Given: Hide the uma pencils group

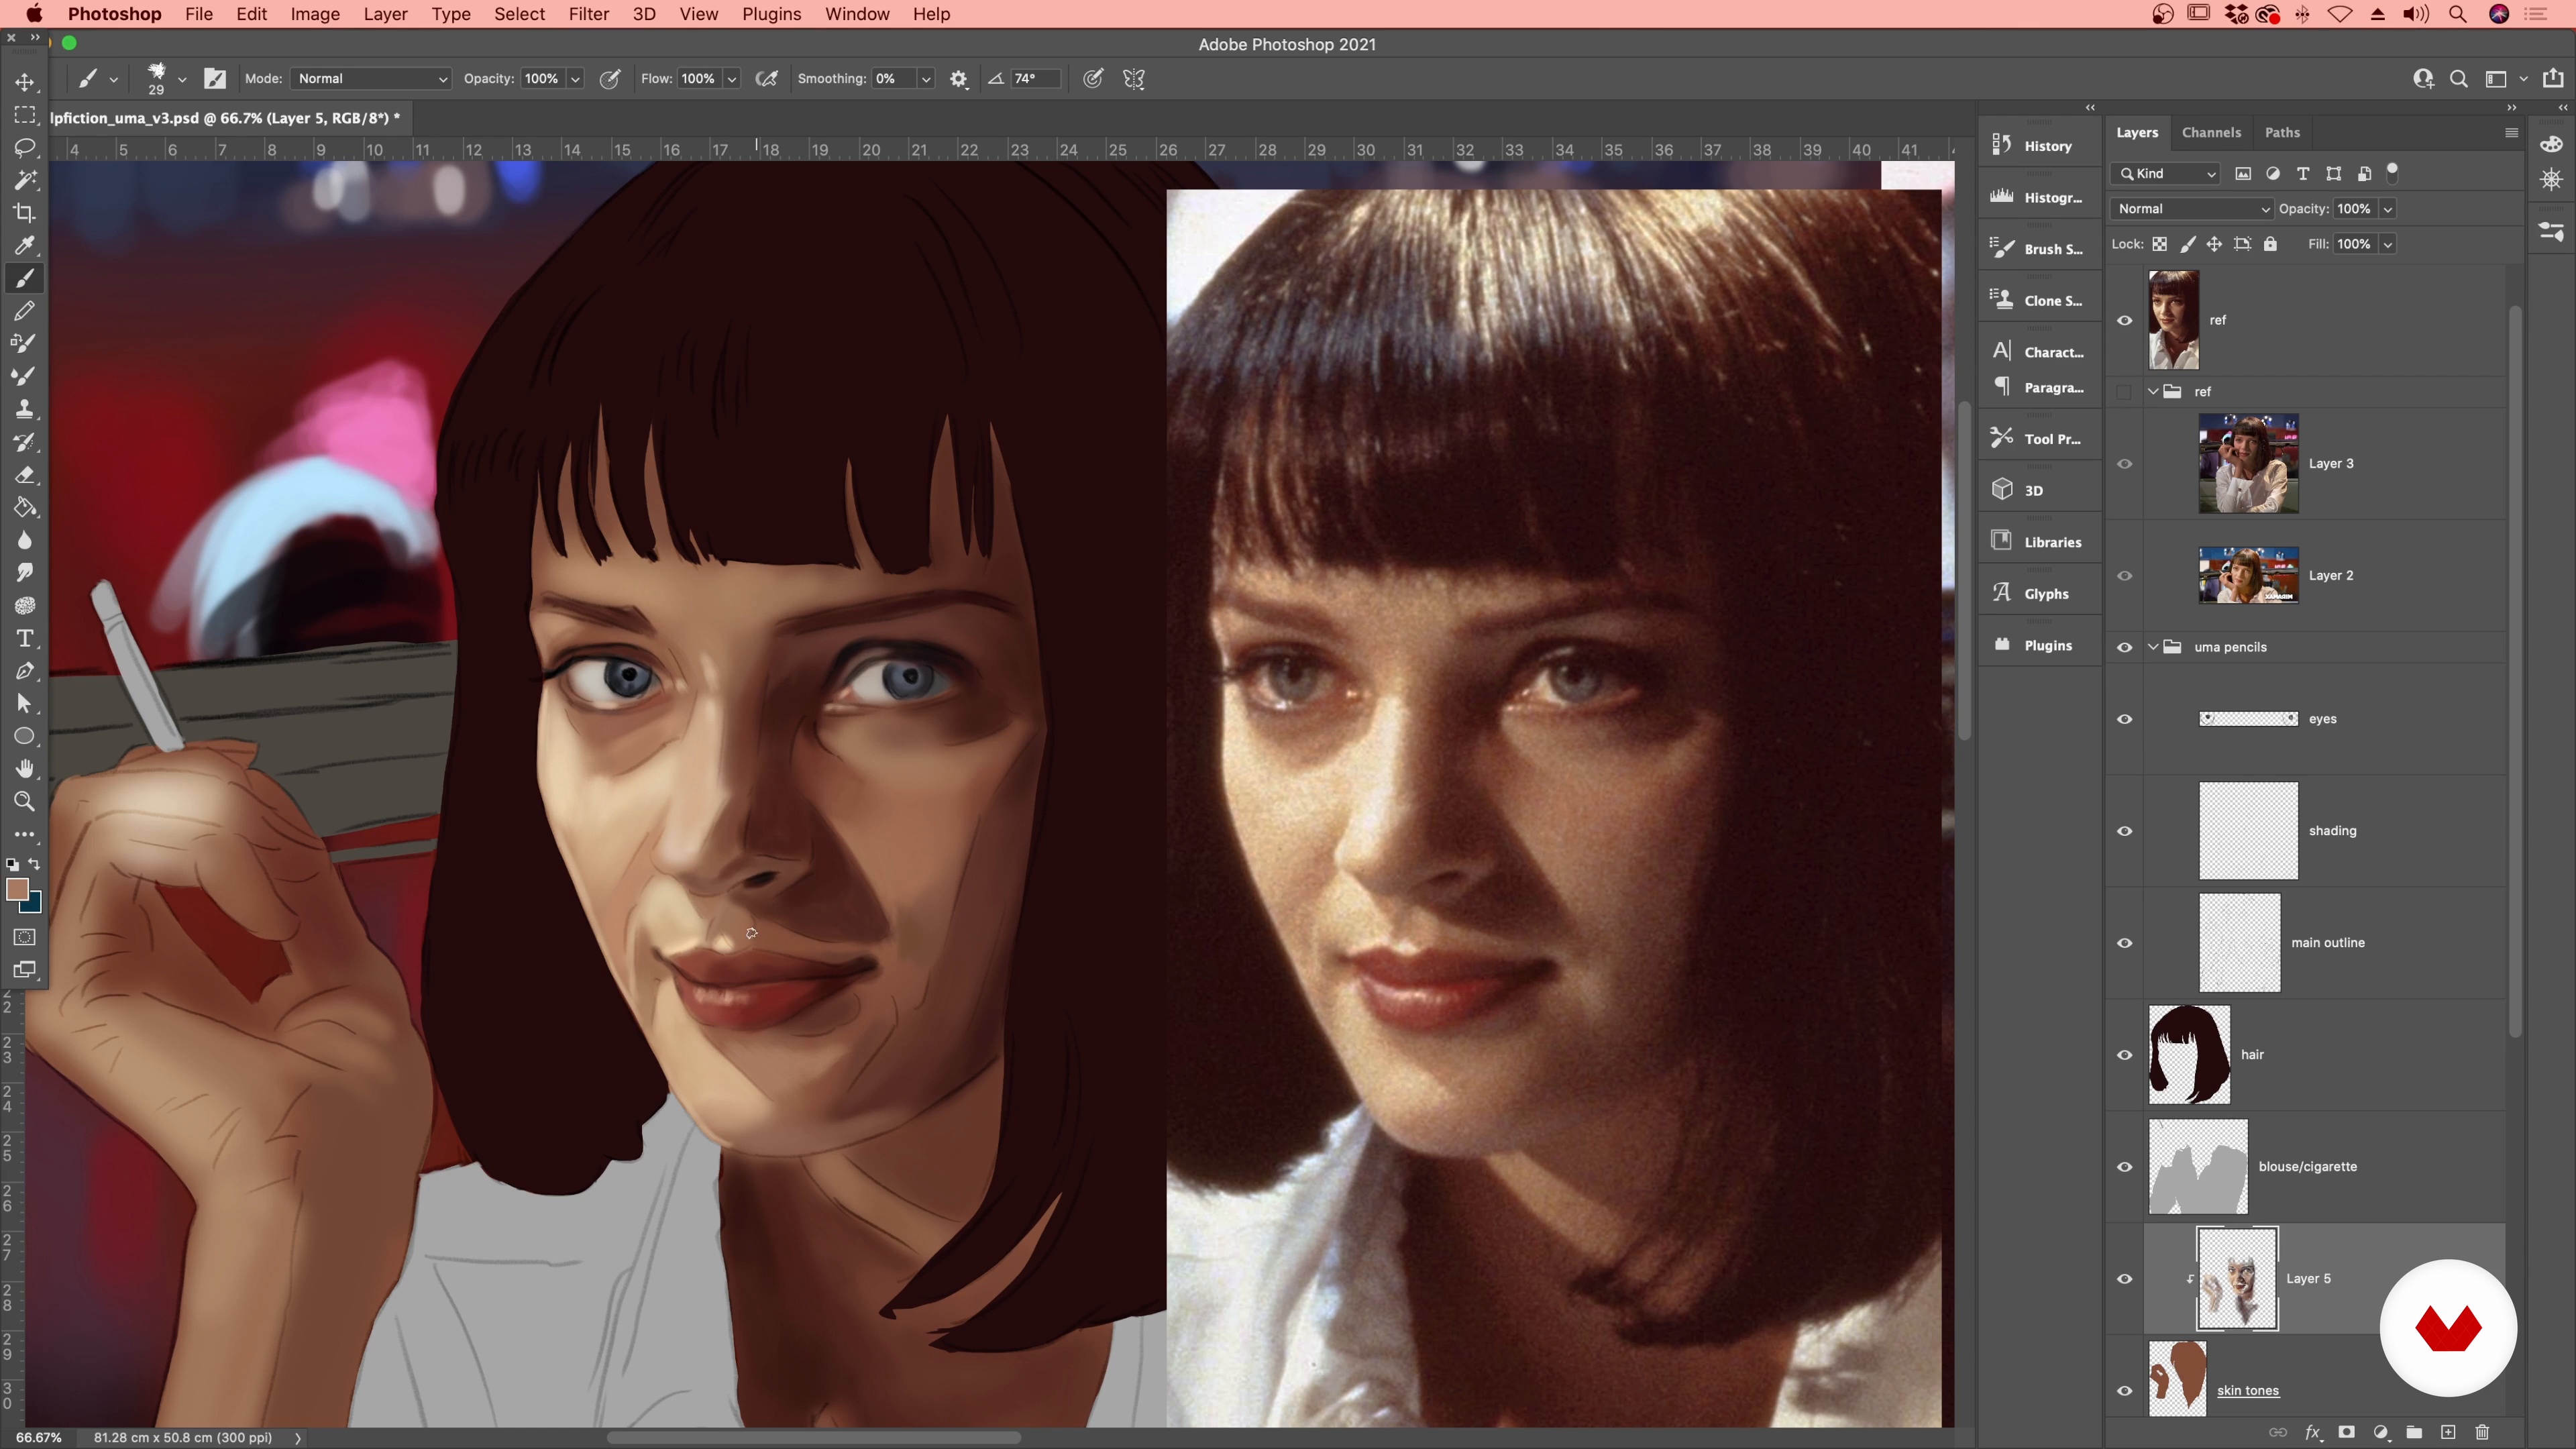Looking at the screenshot, I should tap(2125, 647).
